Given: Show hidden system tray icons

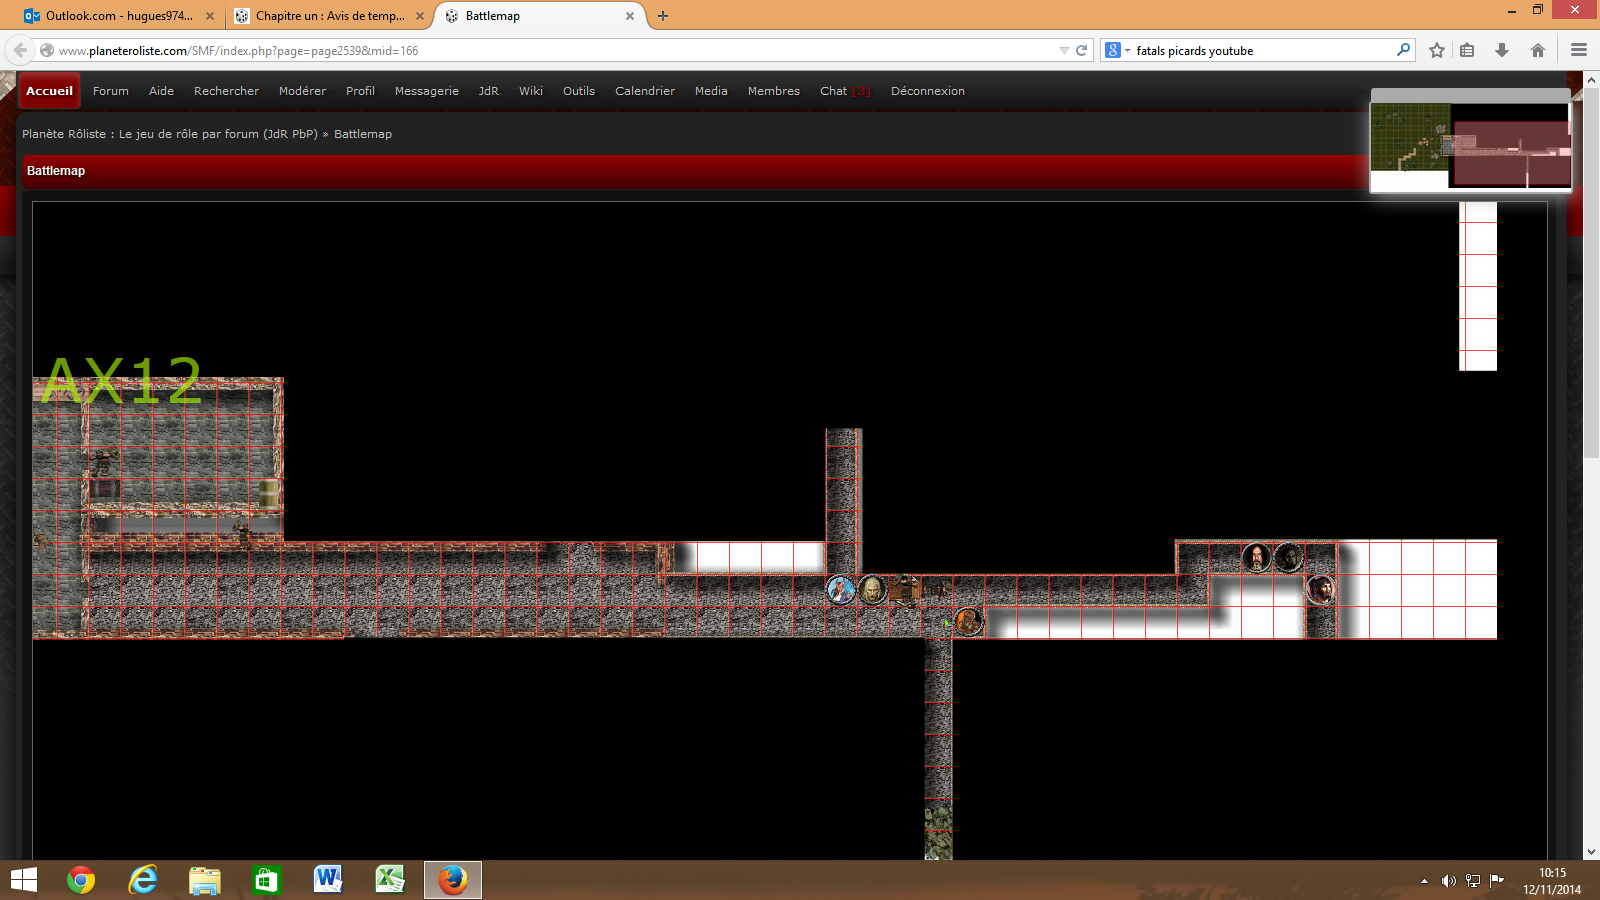Looking at the screenshot, I should point(1424,881).
